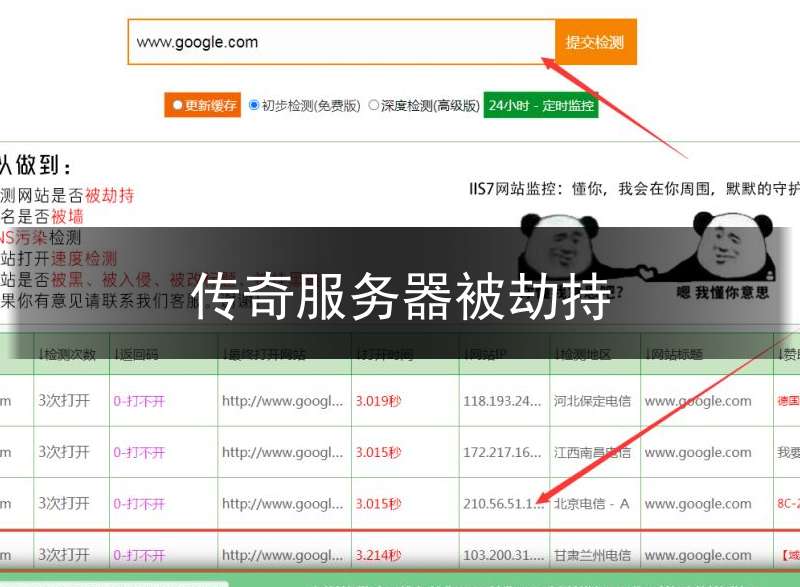Open the http://www.googl... link in 江西南昌电信 row
Viewport: 800px width, 587px height.
tap(283, 452)
